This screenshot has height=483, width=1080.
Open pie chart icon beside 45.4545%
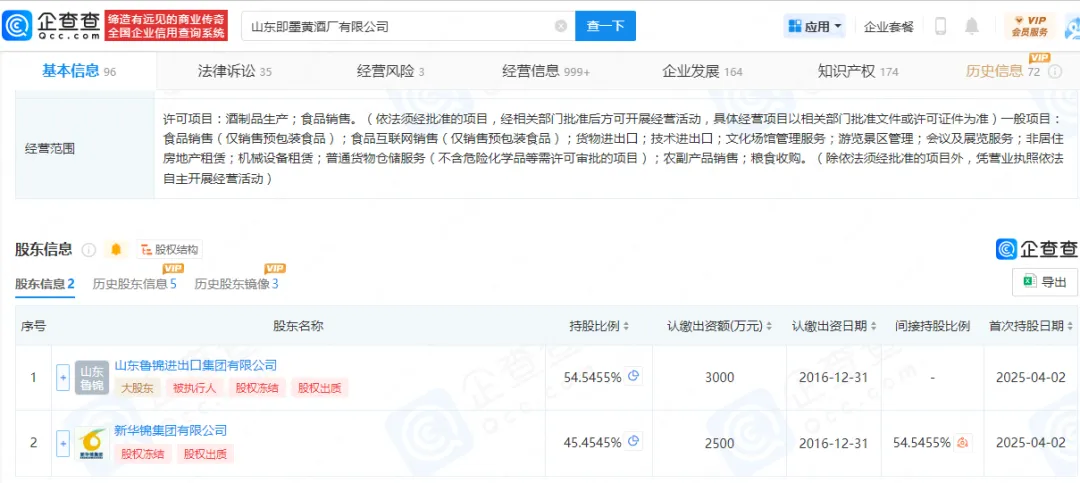635,442
